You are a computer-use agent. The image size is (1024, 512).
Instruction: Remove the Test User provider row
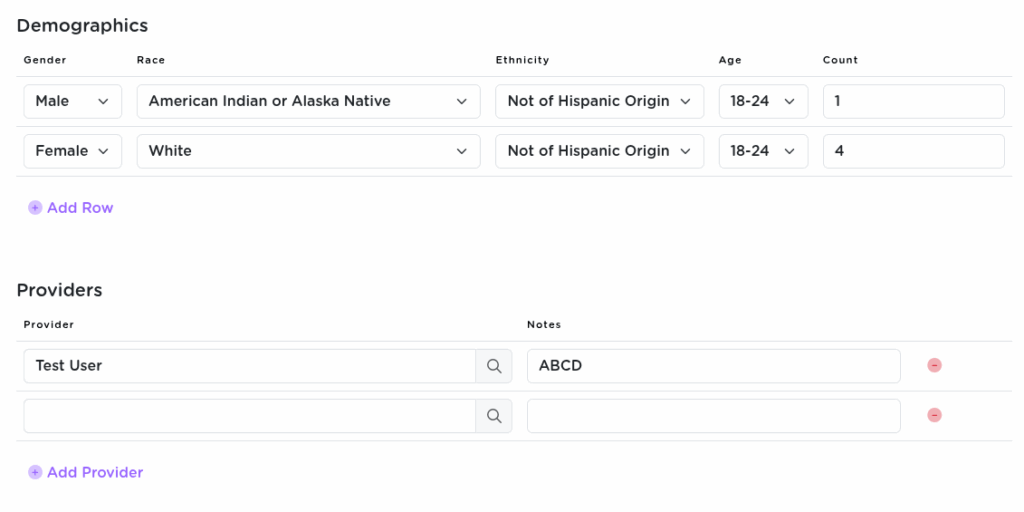935,366
